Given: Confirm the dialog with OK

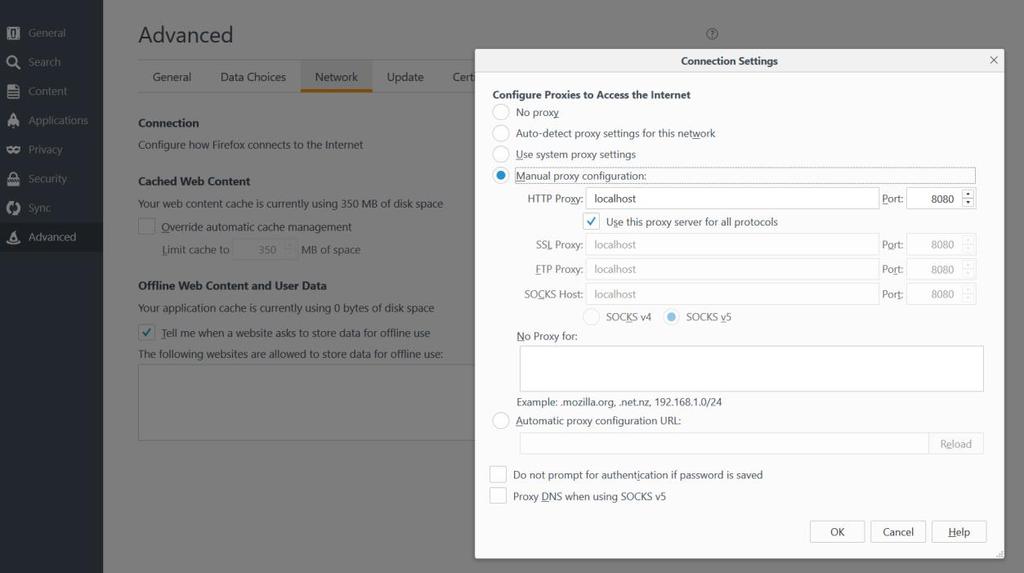Looking at the screenshot, I should coord(837,532).
